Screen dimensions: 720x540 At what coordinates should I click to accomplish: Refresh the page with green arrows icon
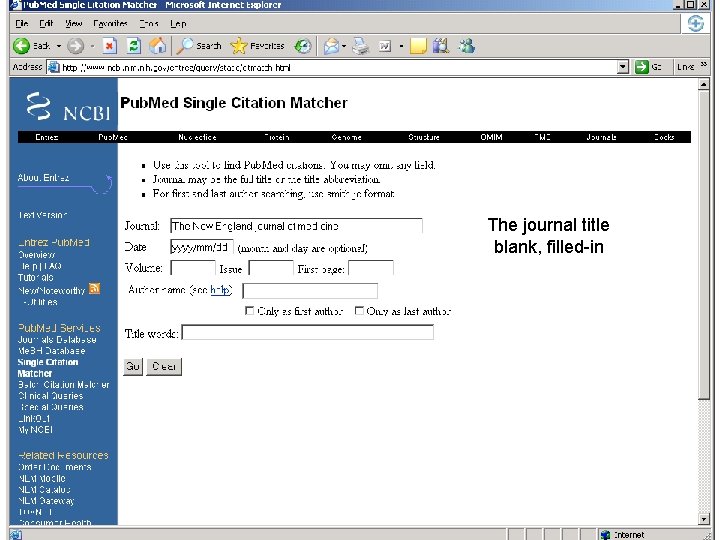click(134, 46)
